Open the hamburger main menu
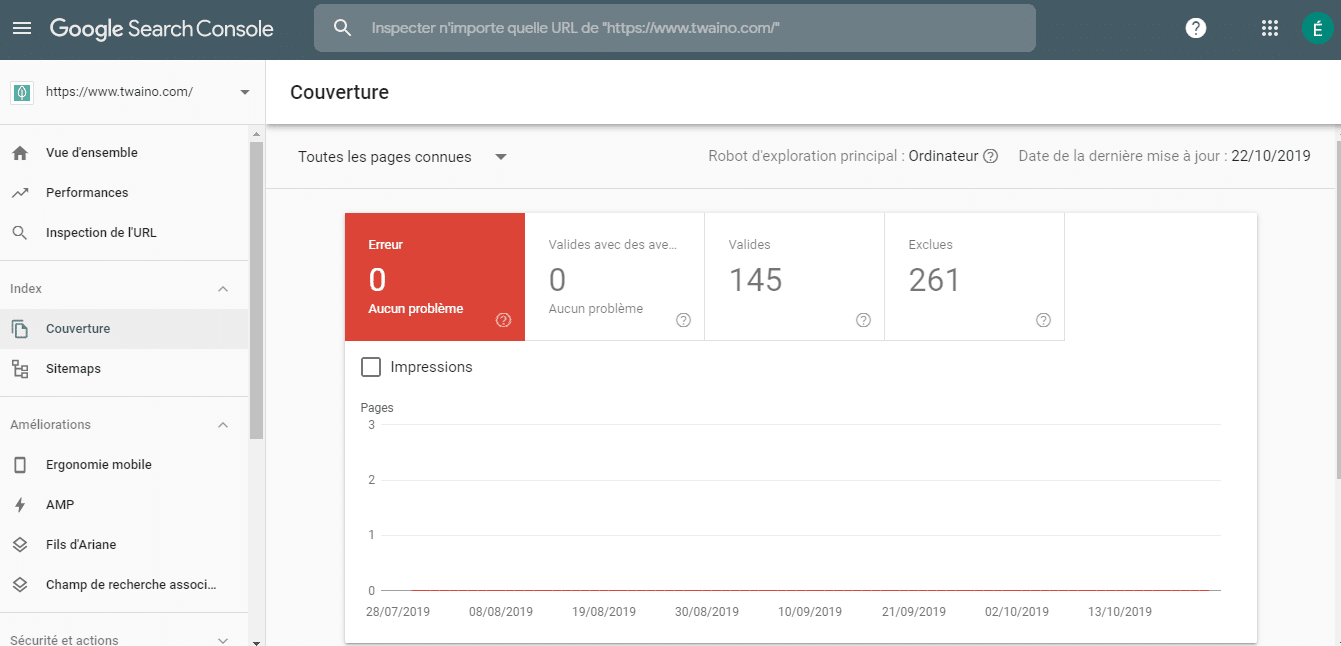Screen dimensions: 1341x646 tap(22, 28)
